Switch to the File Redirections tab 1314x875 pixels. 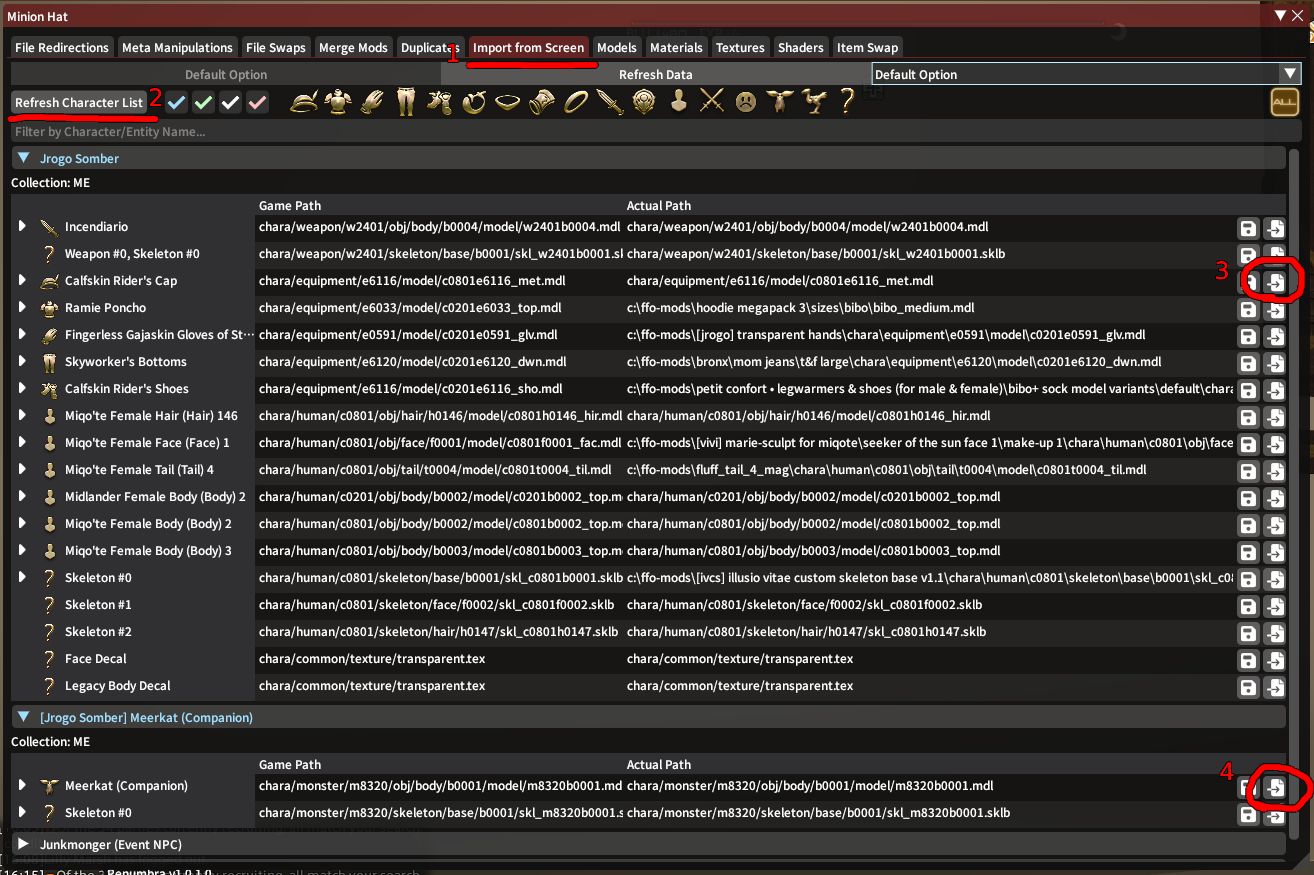(x=62, y=47)
